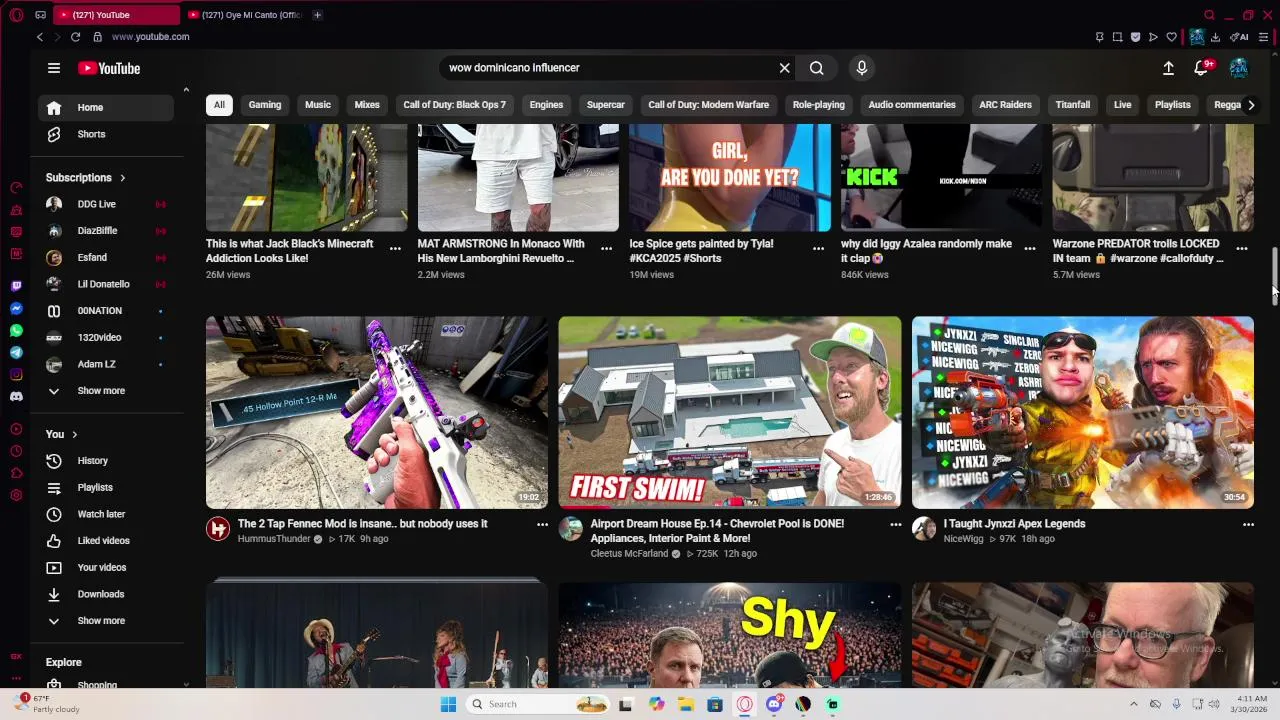Go back with browser back arrow
This screenshot has height=720, width=1280.
click(40, 37)
